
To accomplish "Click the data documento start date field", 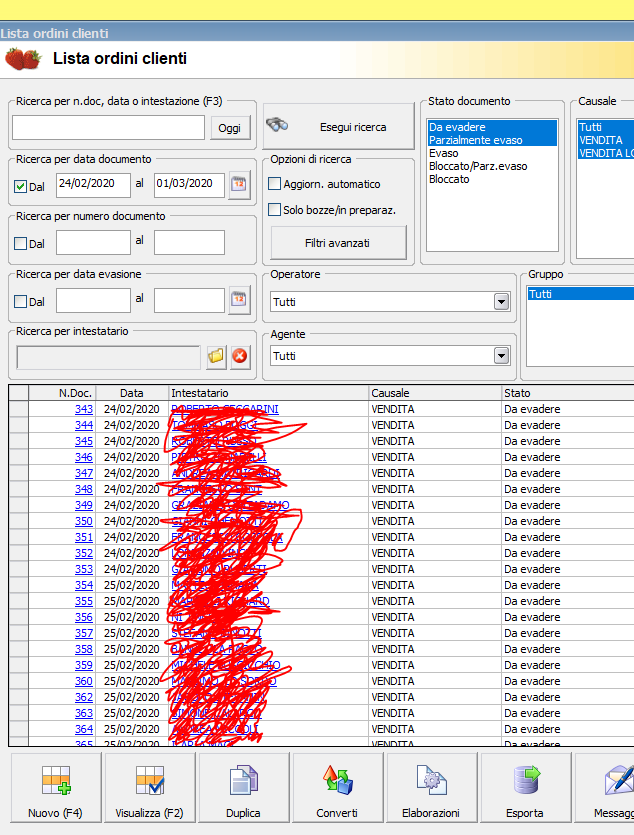I will [x=93, y=185].
